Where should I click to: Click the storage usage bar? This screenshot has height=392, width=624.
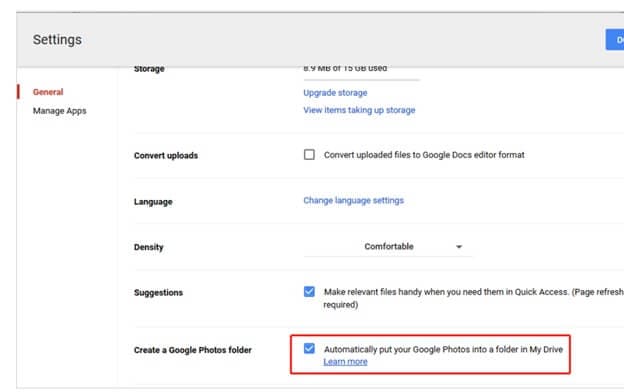pos(361,80)
